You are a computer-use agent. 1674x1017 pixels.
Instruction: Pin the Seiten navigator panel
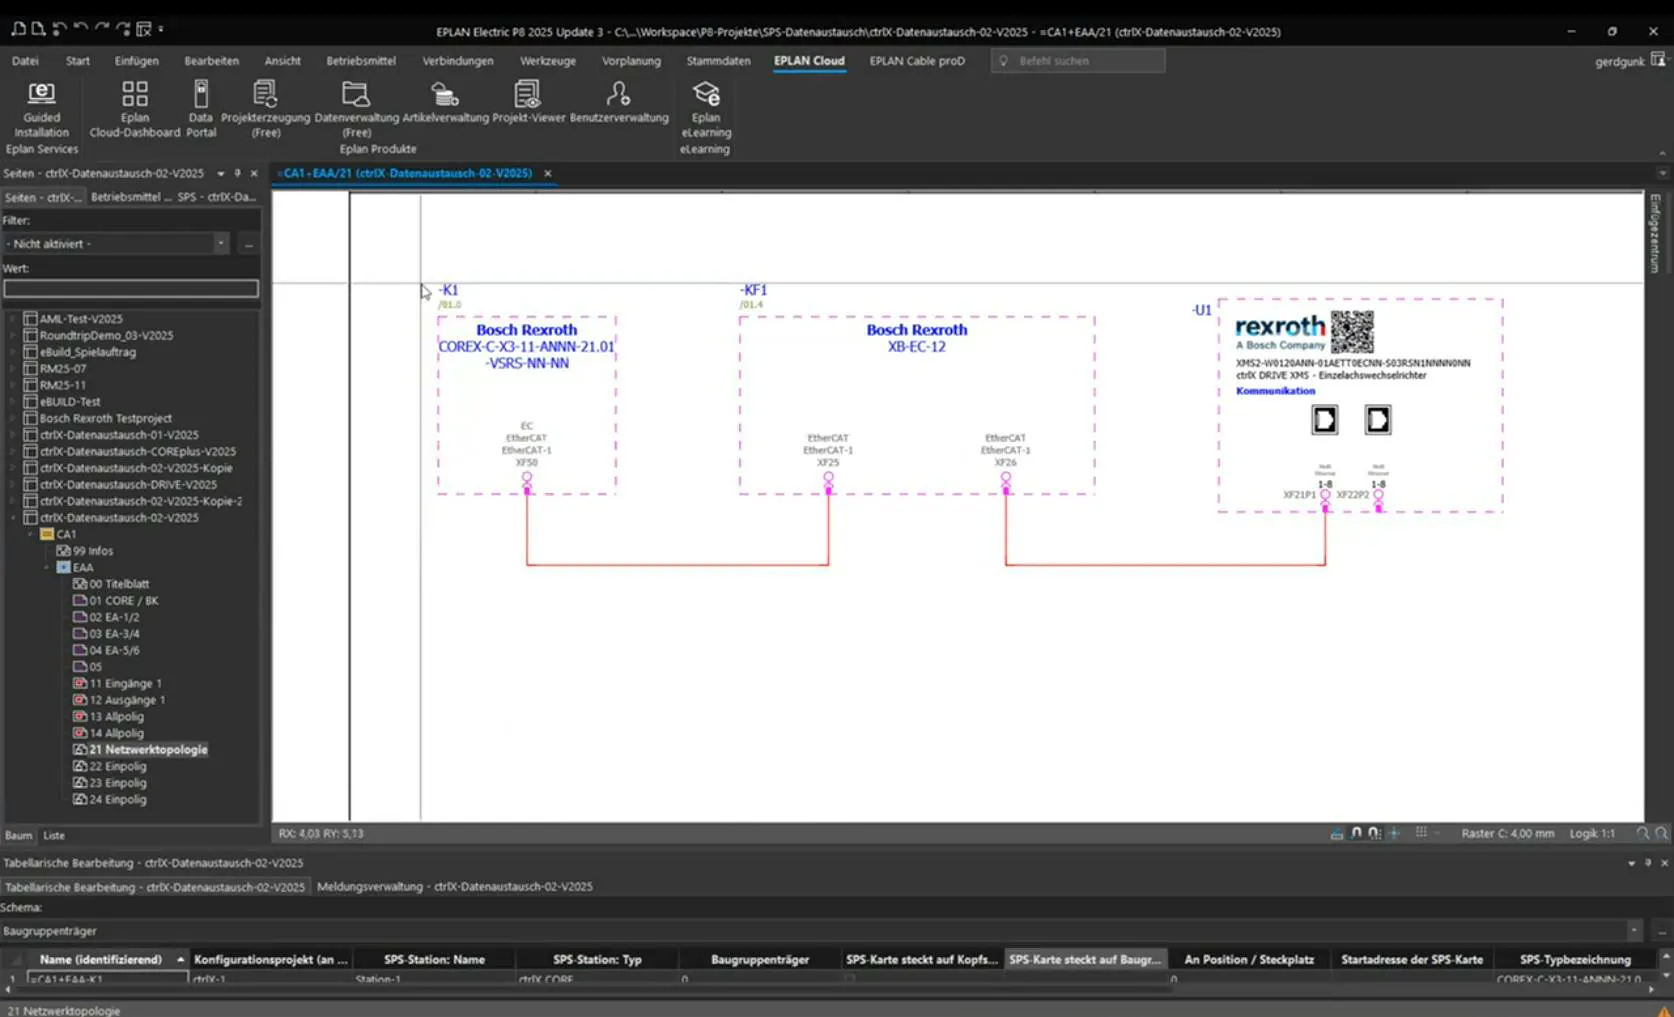237,173
